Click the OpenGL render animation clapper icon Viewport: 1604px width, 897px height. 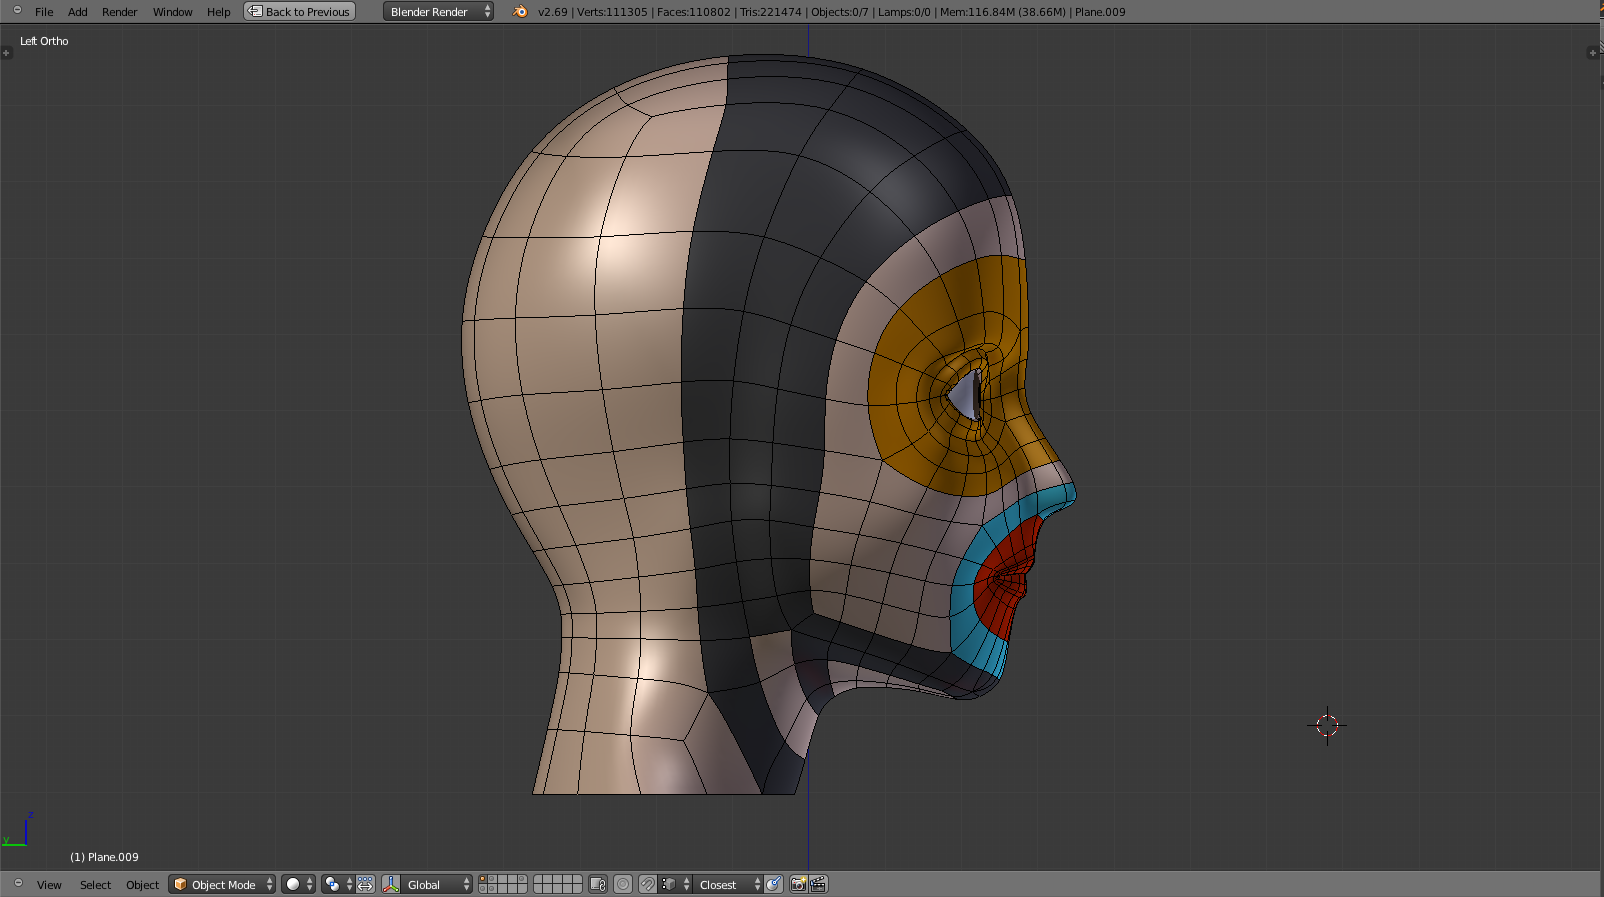coord(818,884)
